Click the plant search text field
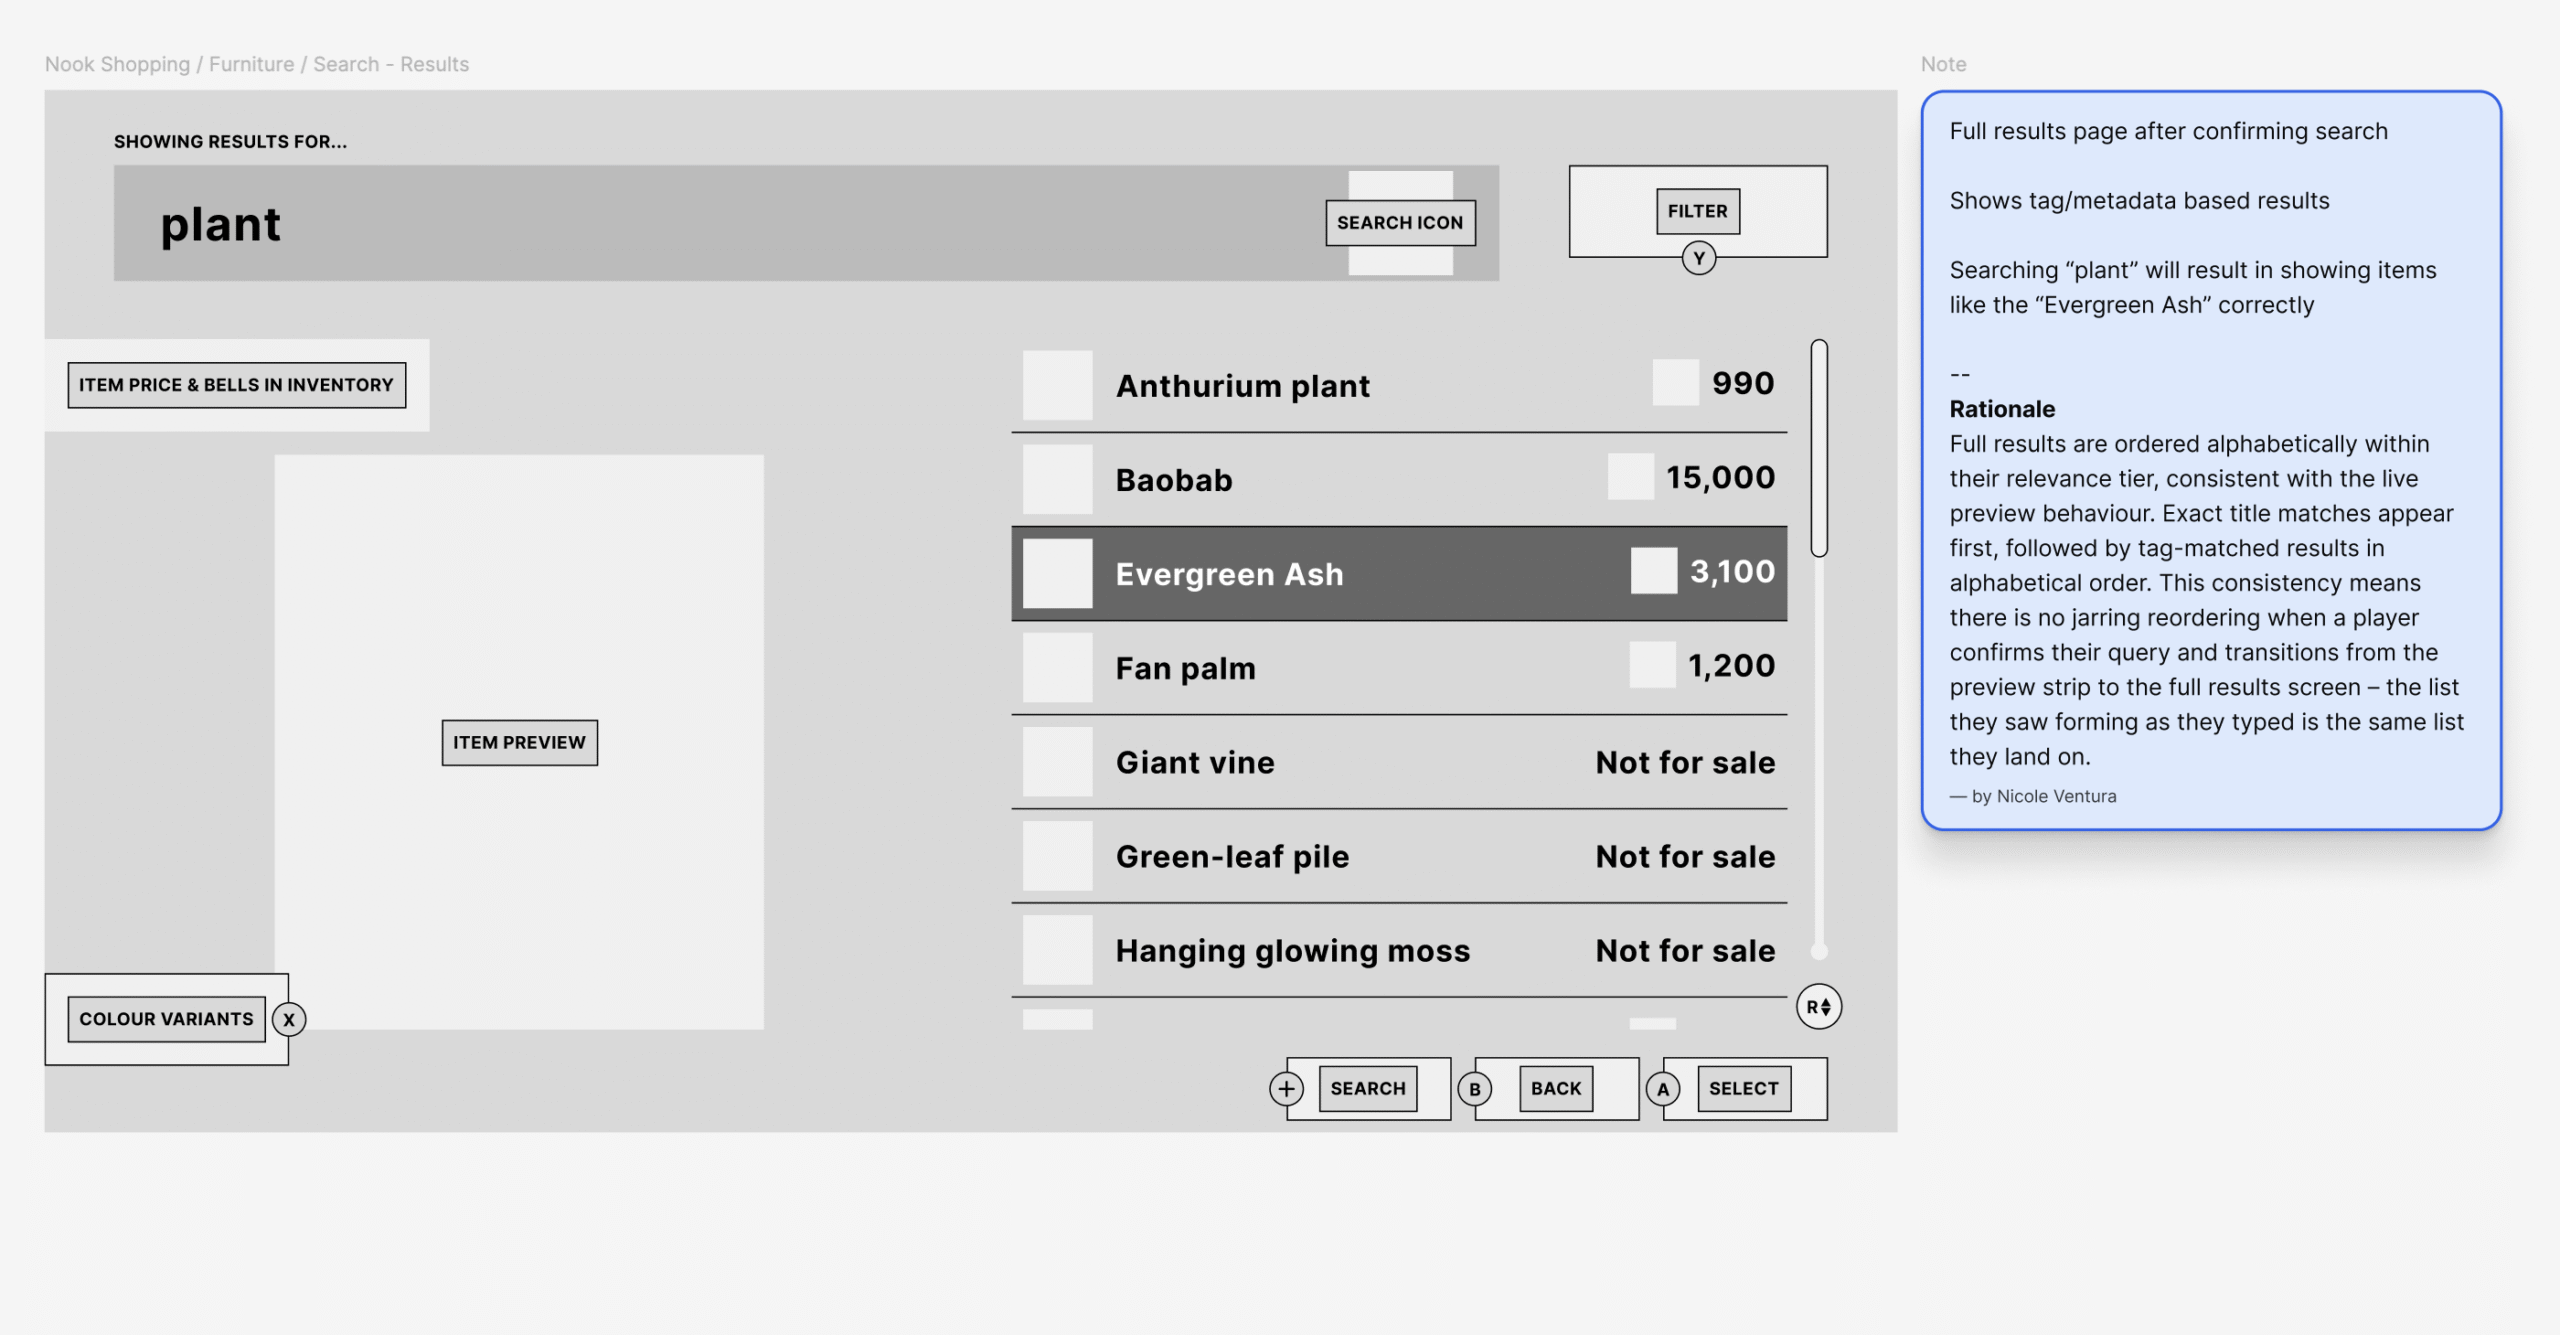 (x=700, y=223)
